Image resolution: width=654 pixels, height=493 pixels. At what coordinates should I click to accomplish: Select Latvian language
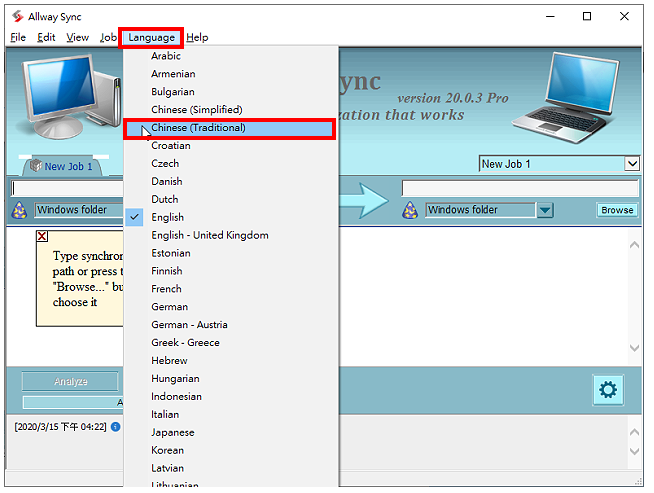231,468
